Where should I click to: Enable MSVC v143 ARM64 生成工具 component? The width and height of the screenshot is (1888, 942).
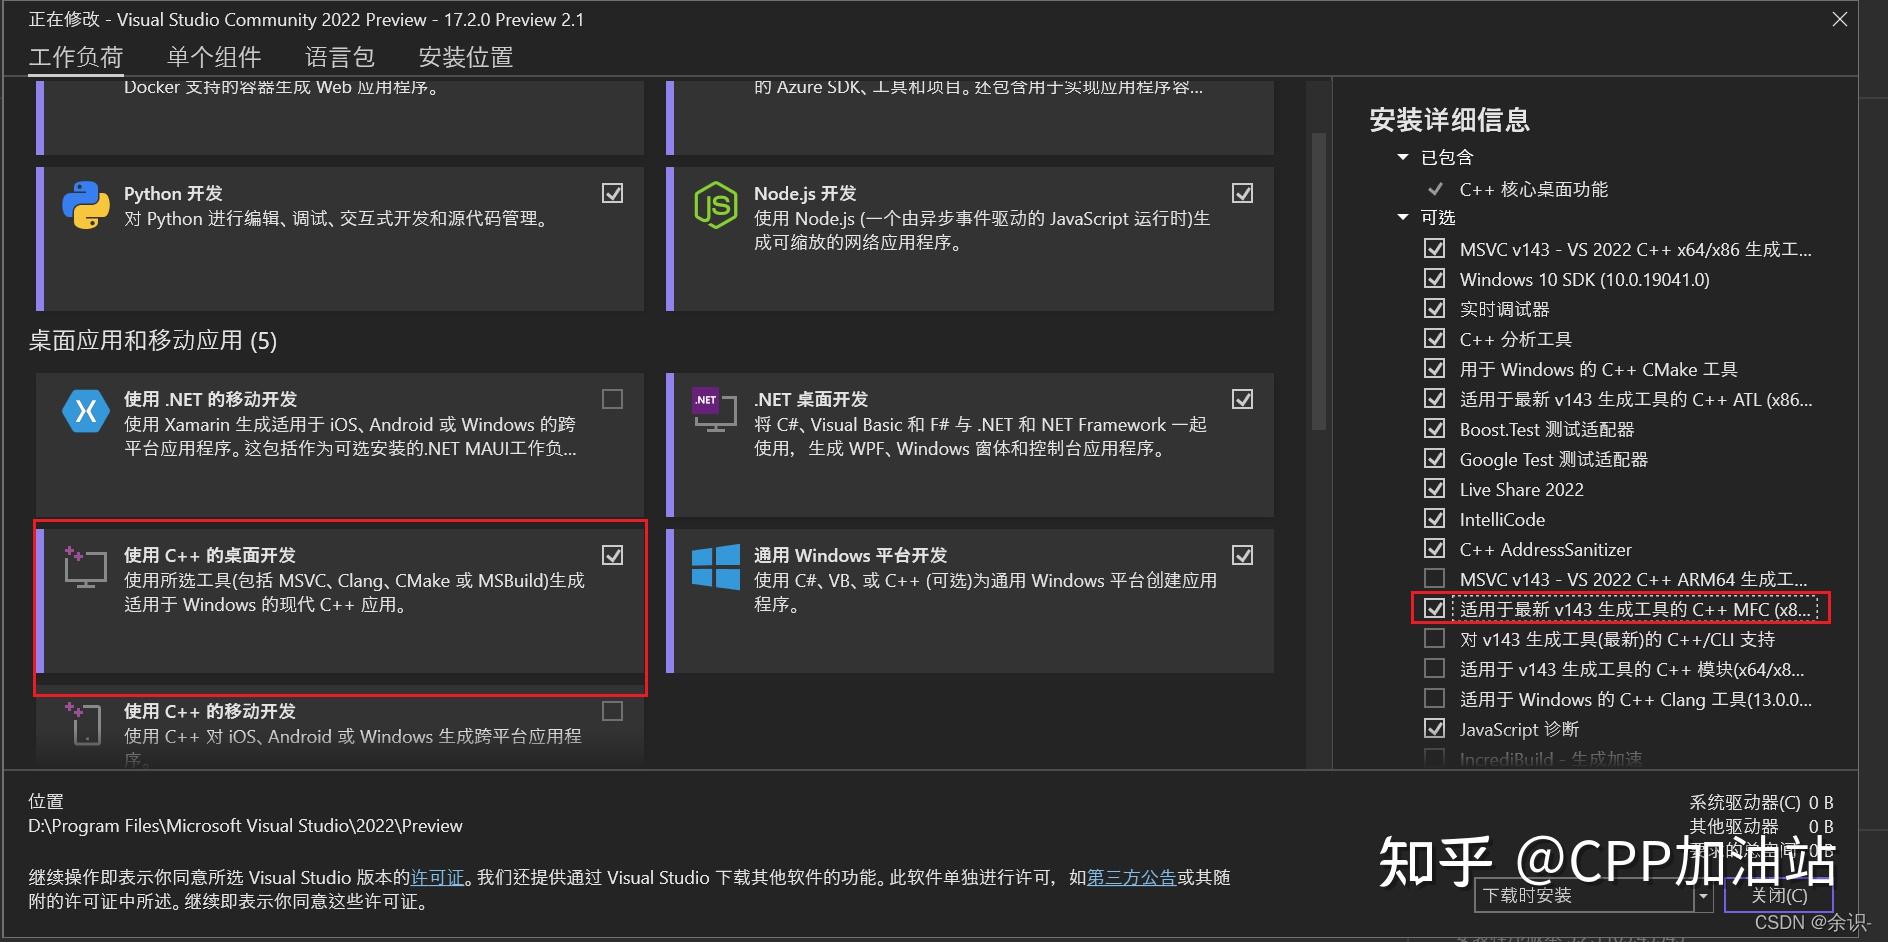pyautogui.click(x=1435, y=578)
